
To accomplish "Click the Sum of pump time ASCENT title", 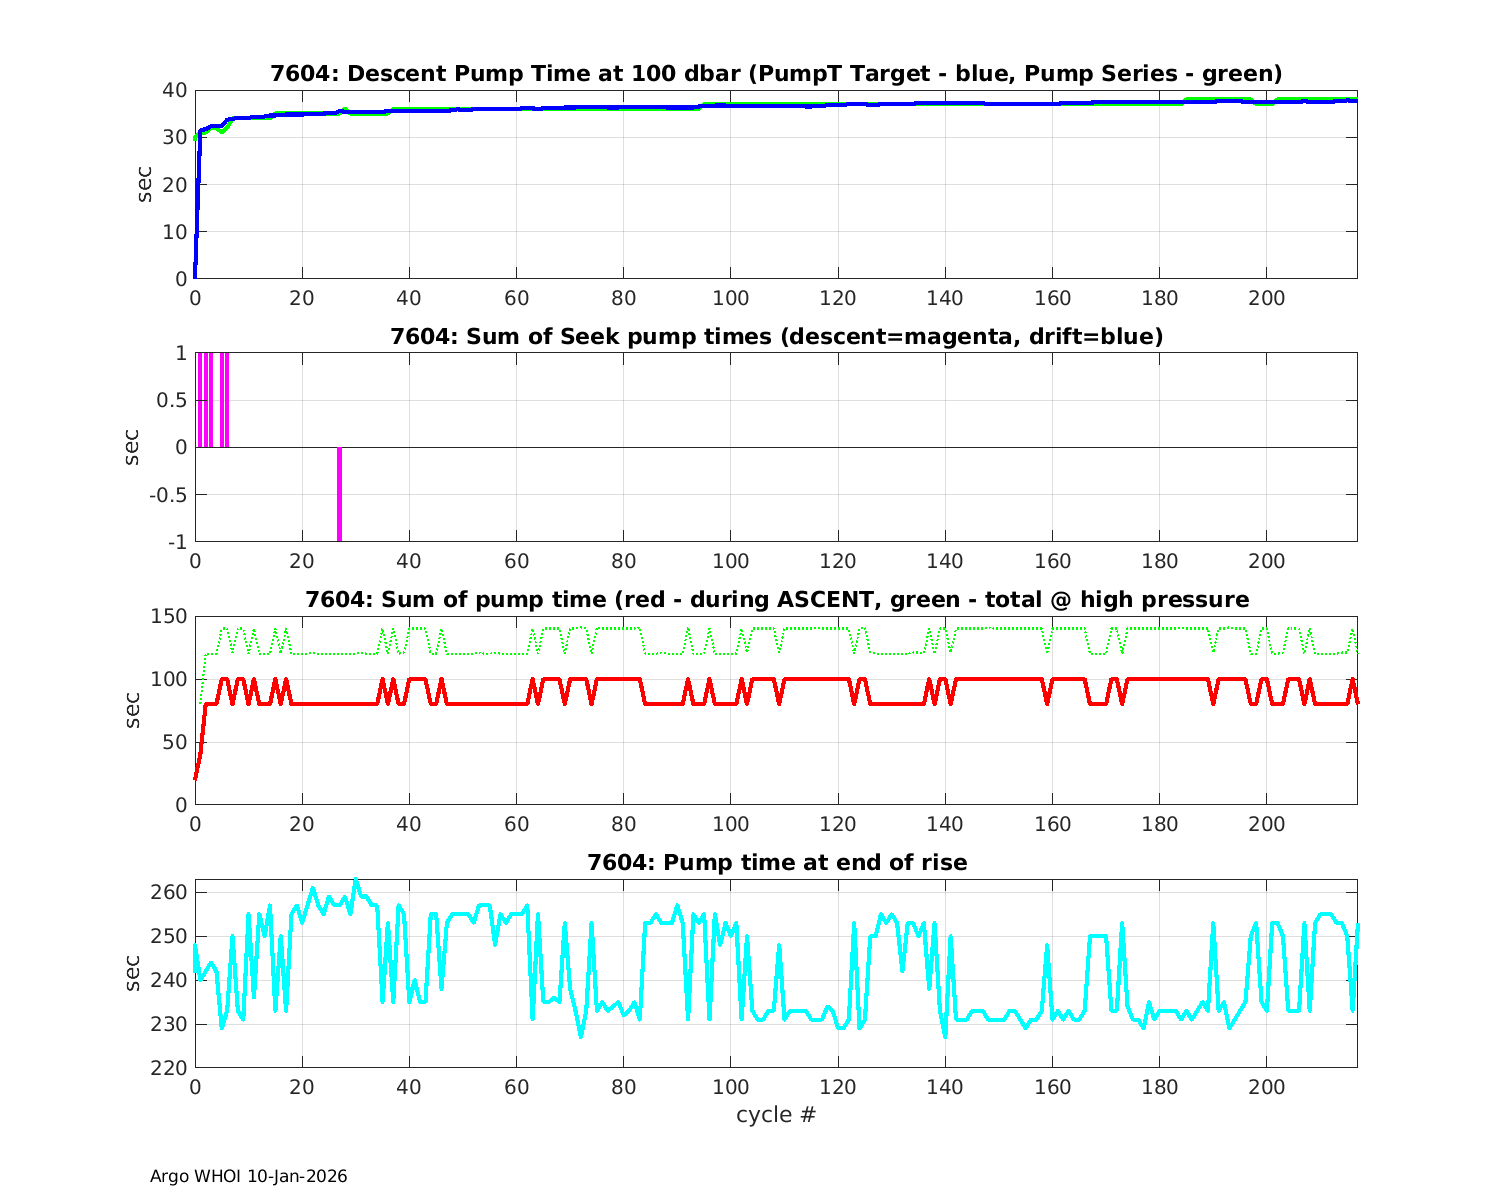I will [x=776, y=600].
